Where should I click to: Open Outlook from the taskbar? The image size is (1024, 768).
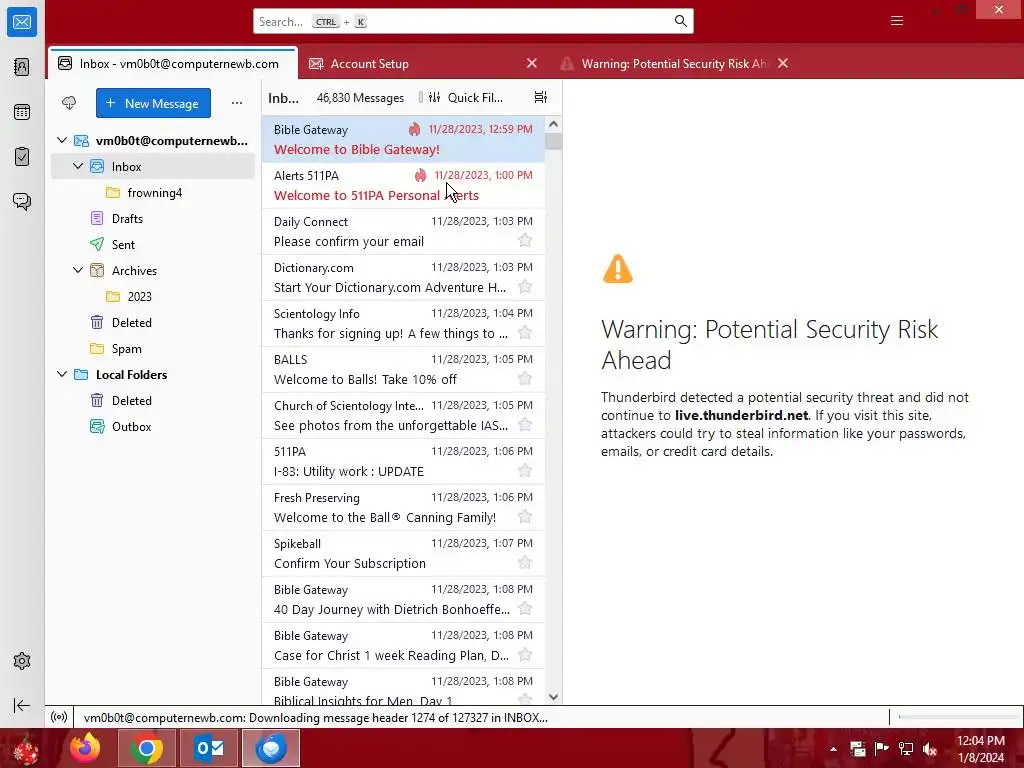click(209, 748)
